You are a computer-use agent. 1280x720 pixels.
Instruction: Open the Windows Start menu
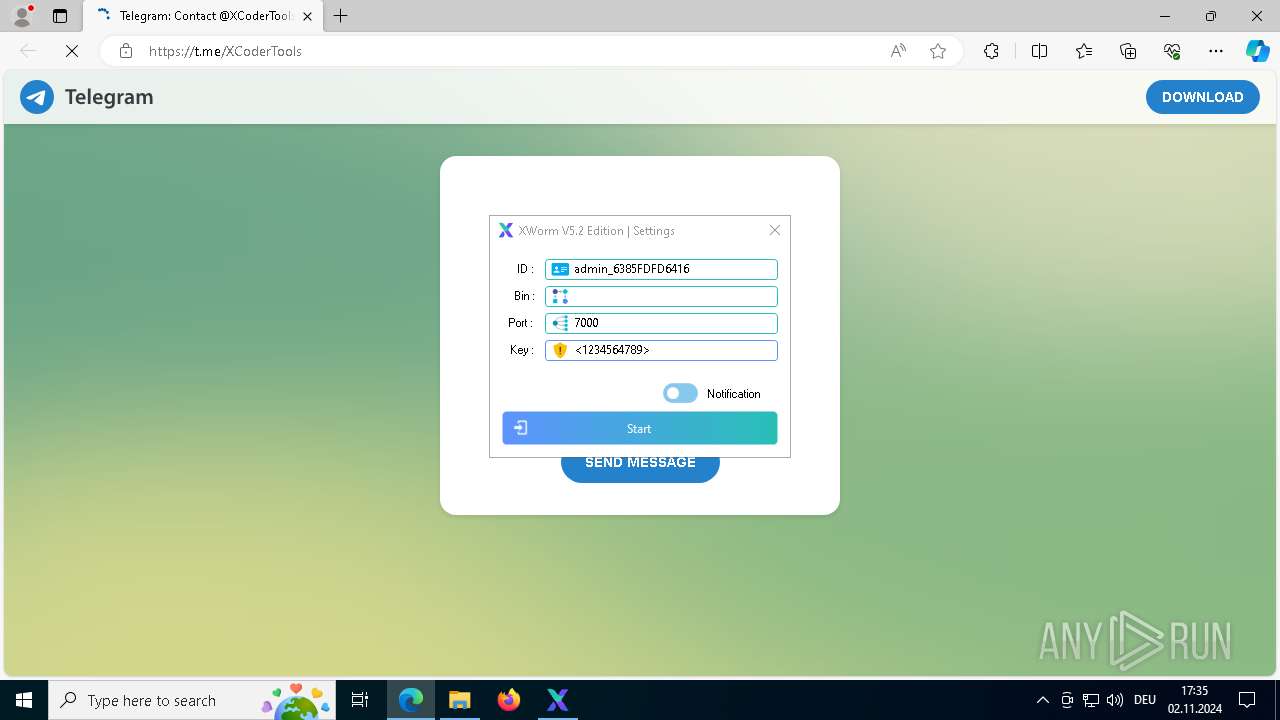tap(24, 700)
